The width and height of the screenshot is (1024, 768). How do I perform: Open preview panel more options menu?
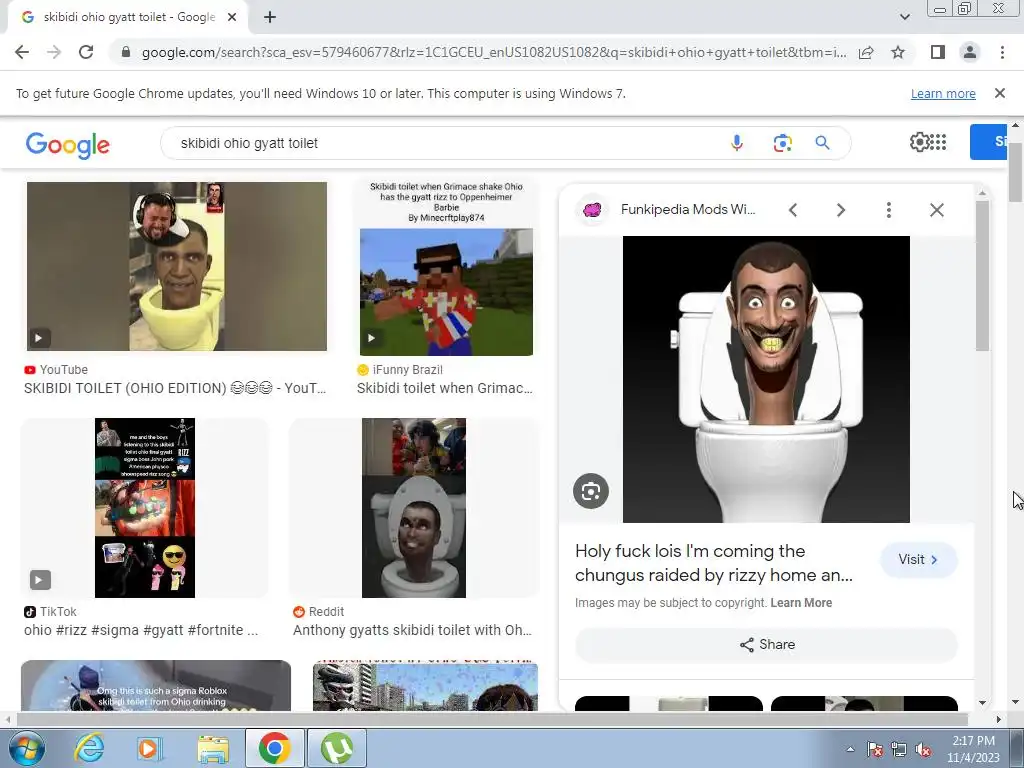(x=888, y=210)
